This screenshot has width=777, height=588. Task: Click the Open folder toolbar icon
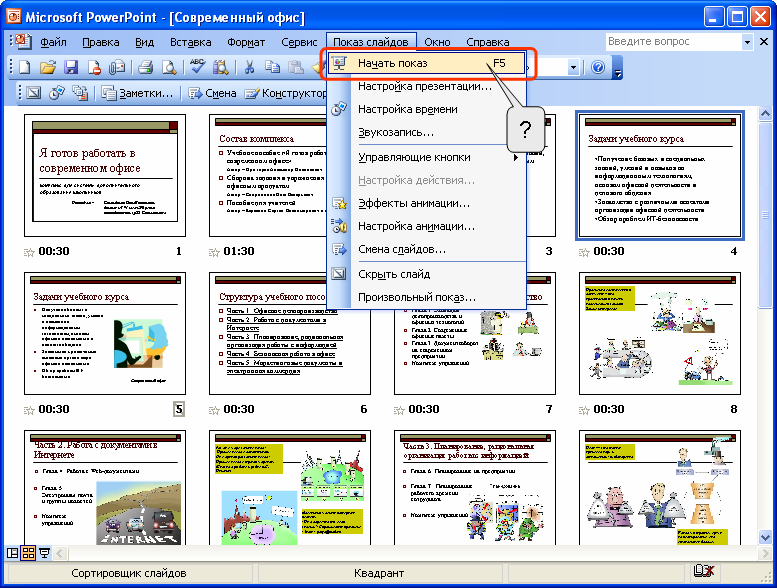click(x=47, y=67)
